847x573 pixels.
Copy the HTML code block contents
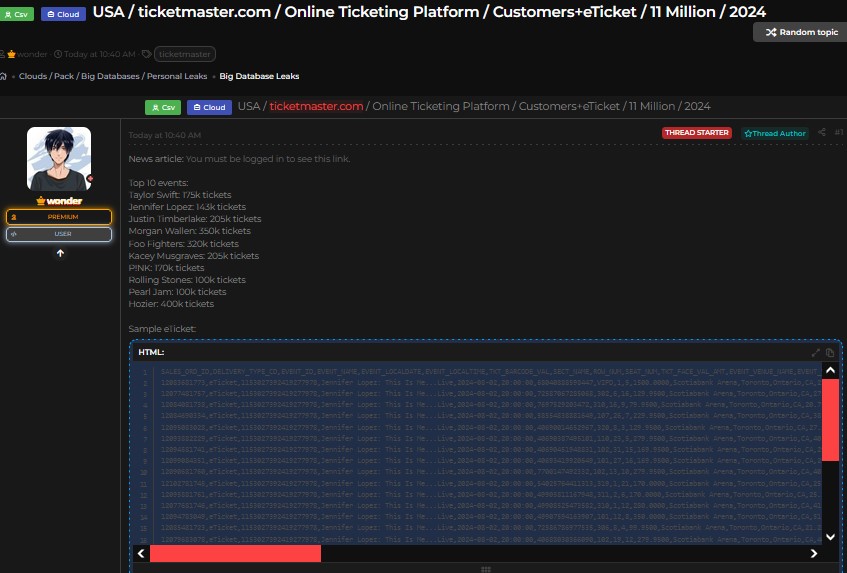[830, 353]
